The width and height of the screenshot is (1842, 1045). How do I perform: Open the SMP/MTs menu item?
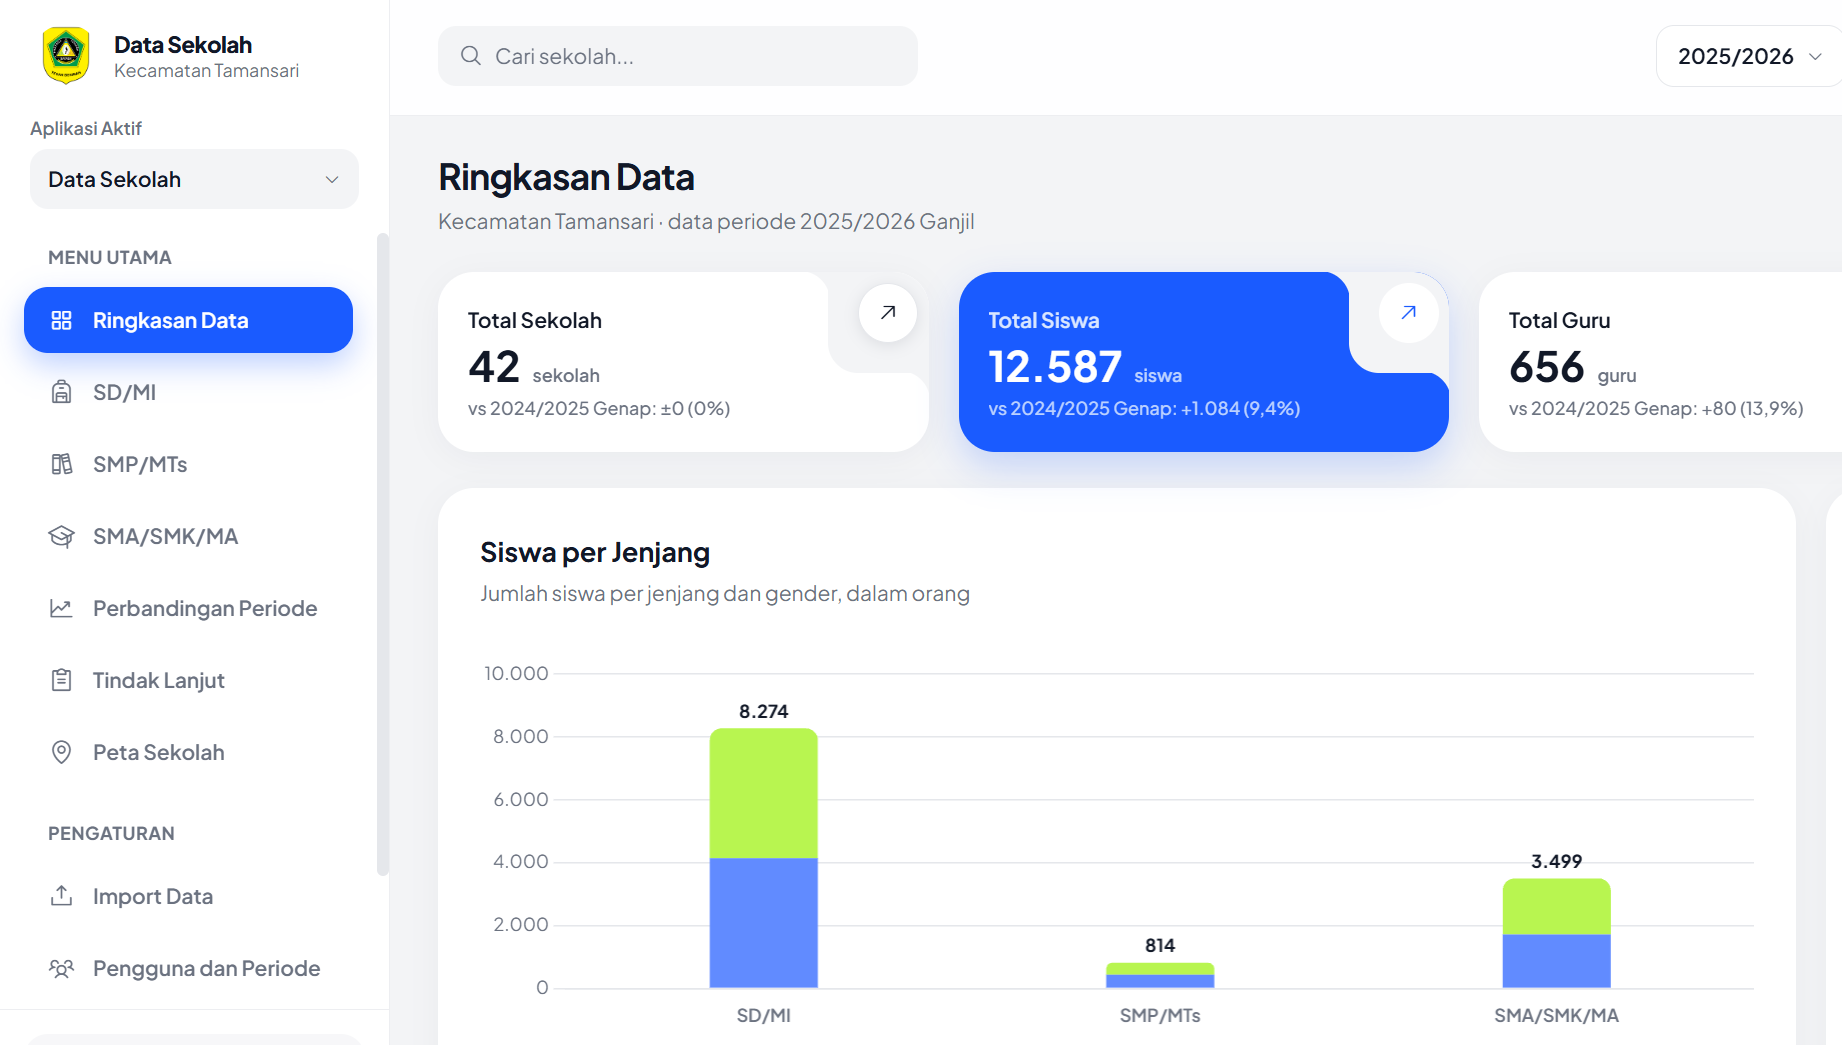tap(188, 464)
